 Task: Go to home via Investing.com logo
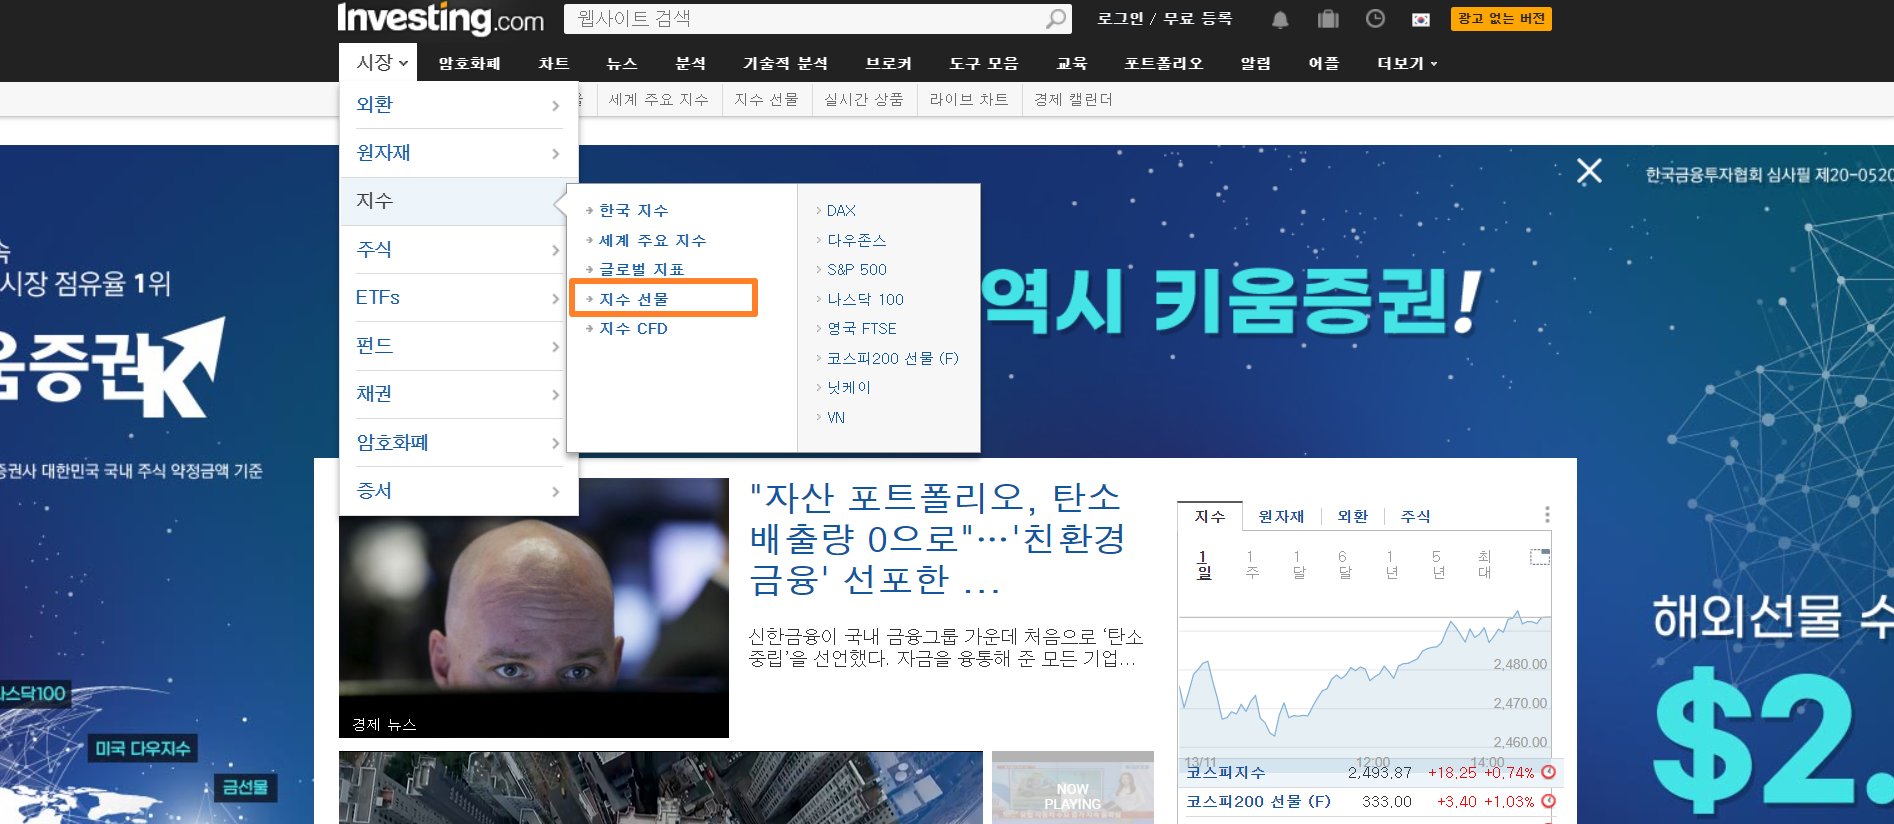coord(441,18)
